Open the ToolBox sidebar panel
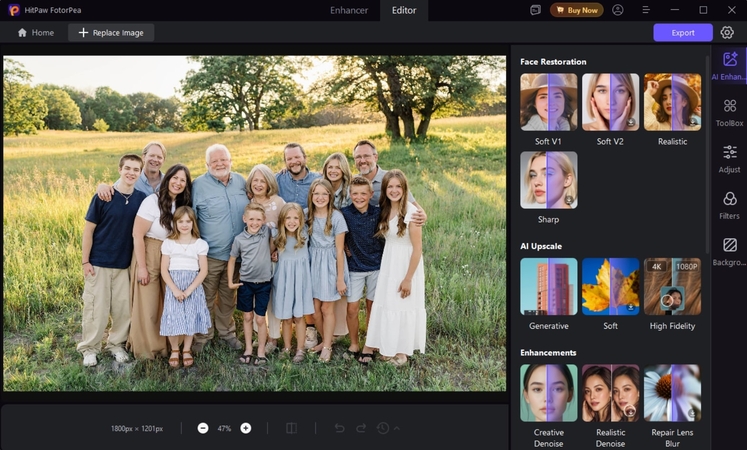 [729, 112]
